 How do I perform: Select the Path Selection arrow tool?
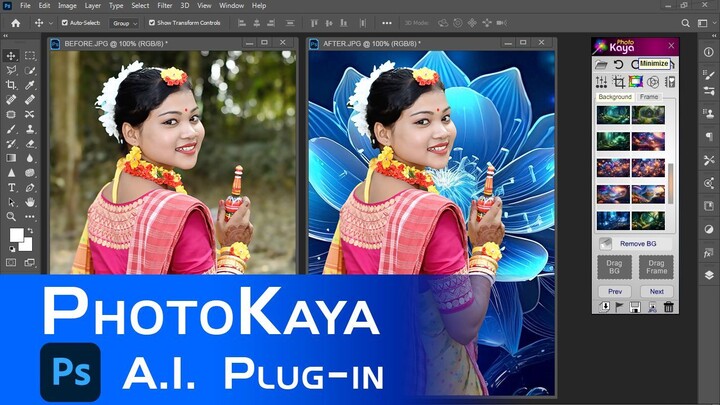click(11, 202)
